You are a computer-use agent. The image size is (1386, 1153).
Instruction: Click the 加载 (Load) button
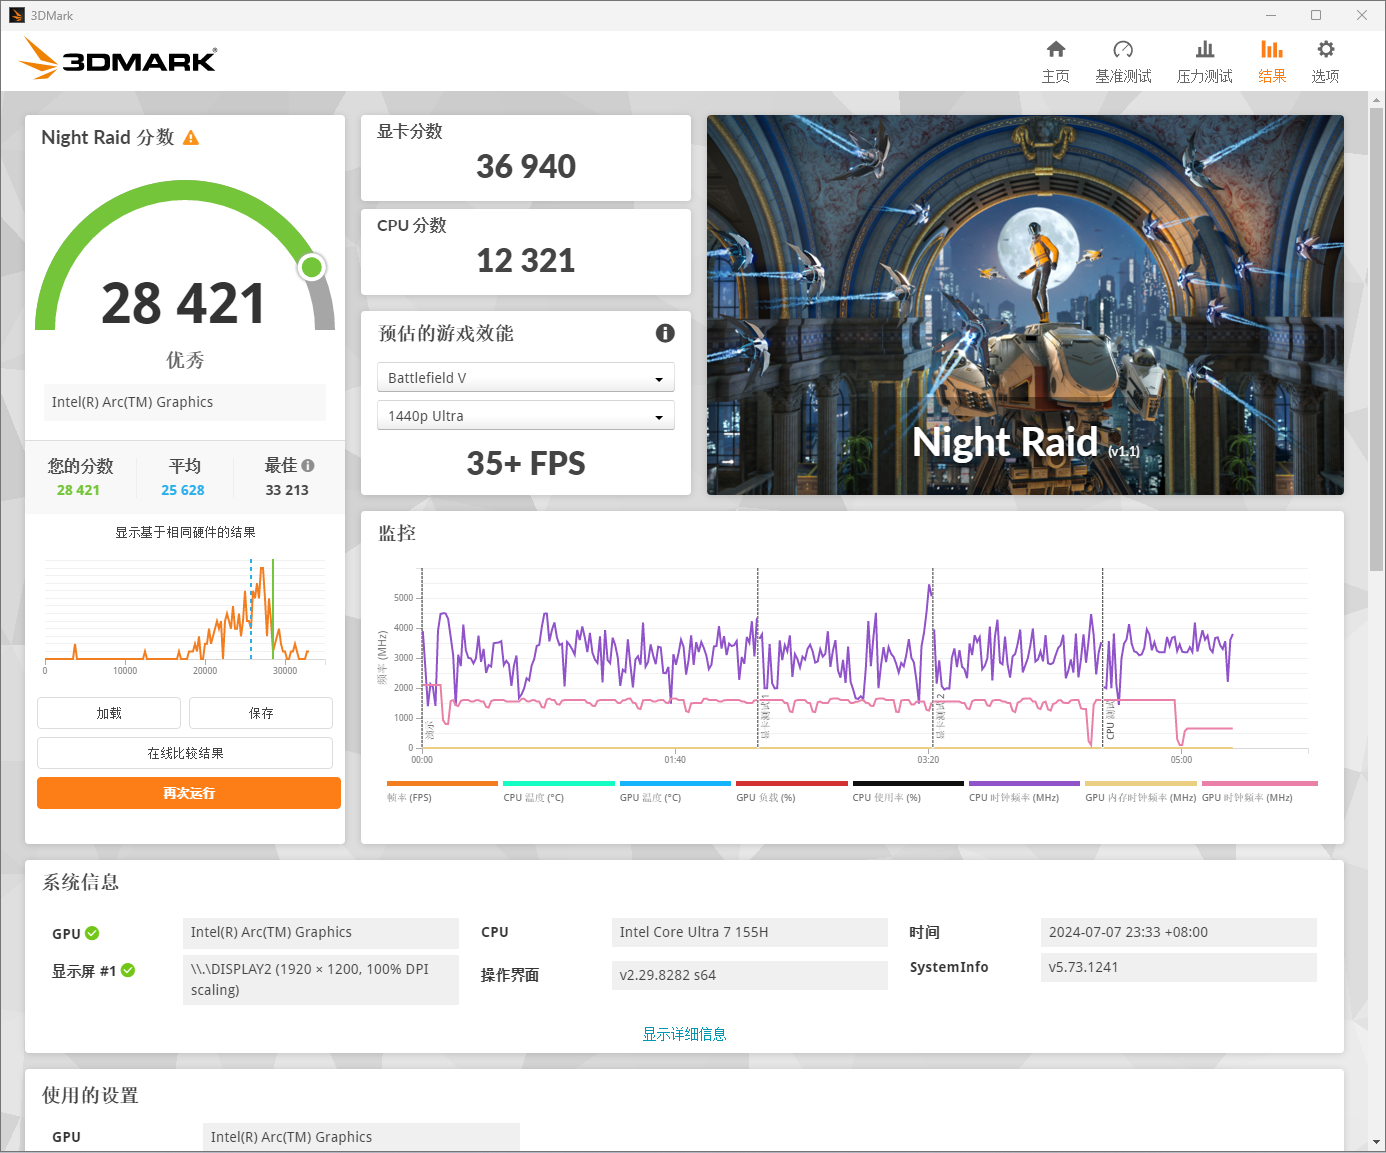[109, 713]
